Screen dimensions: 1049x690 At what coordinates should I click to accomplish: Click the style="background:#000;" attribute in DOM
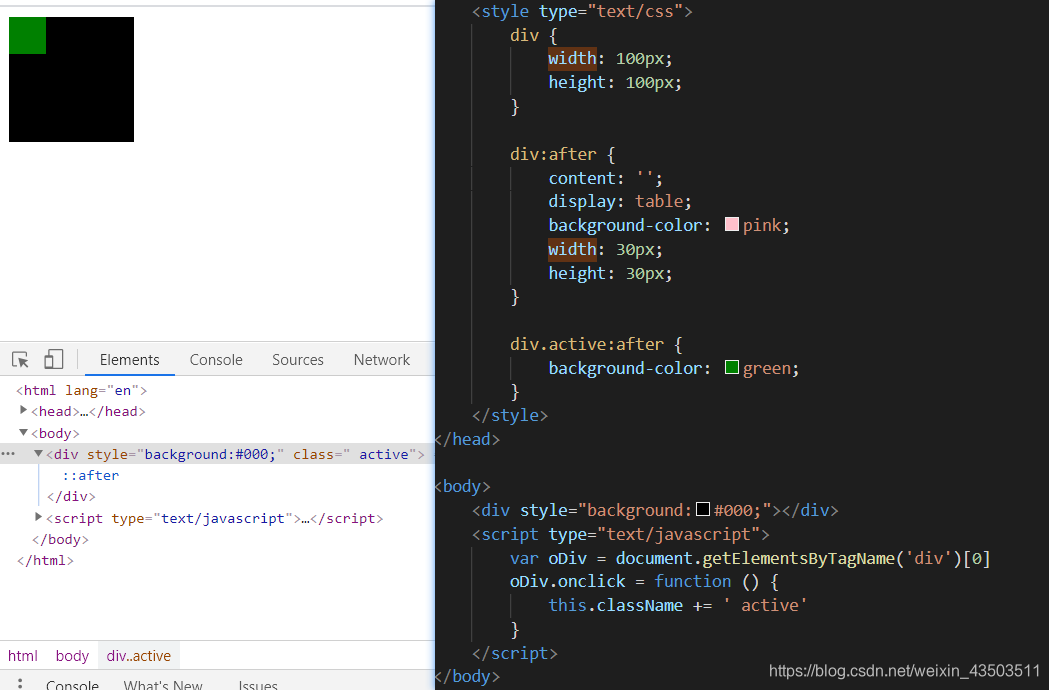point(185,454)
